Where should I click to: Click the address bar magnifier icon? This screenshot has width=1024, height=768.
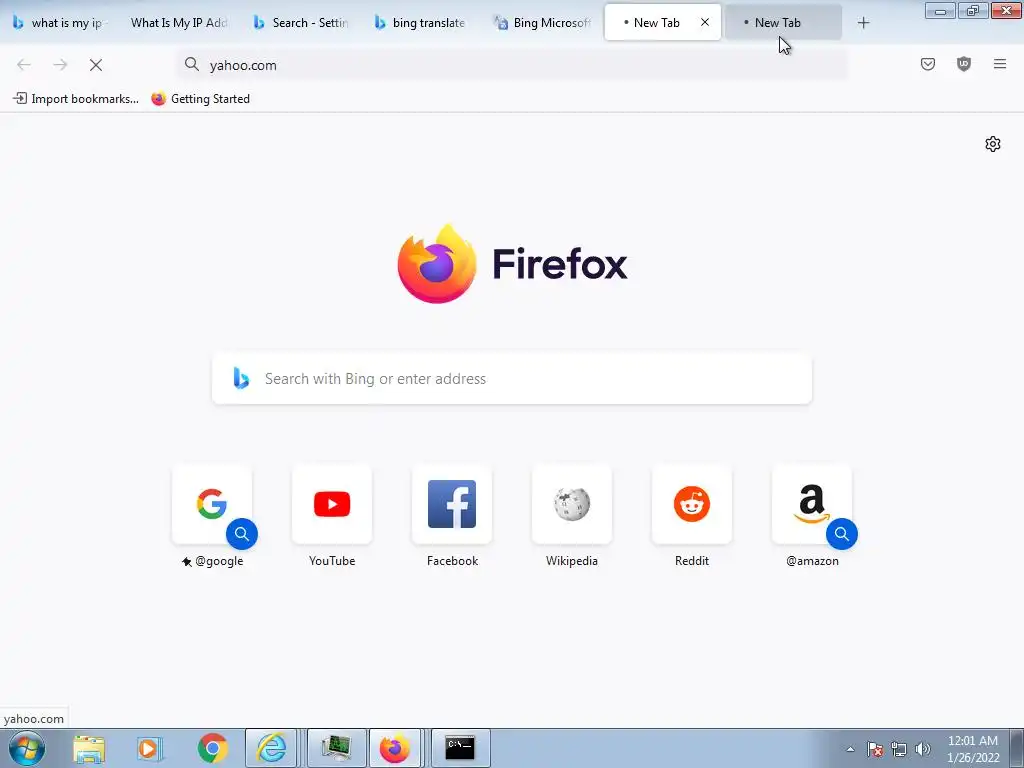(191, 64)
